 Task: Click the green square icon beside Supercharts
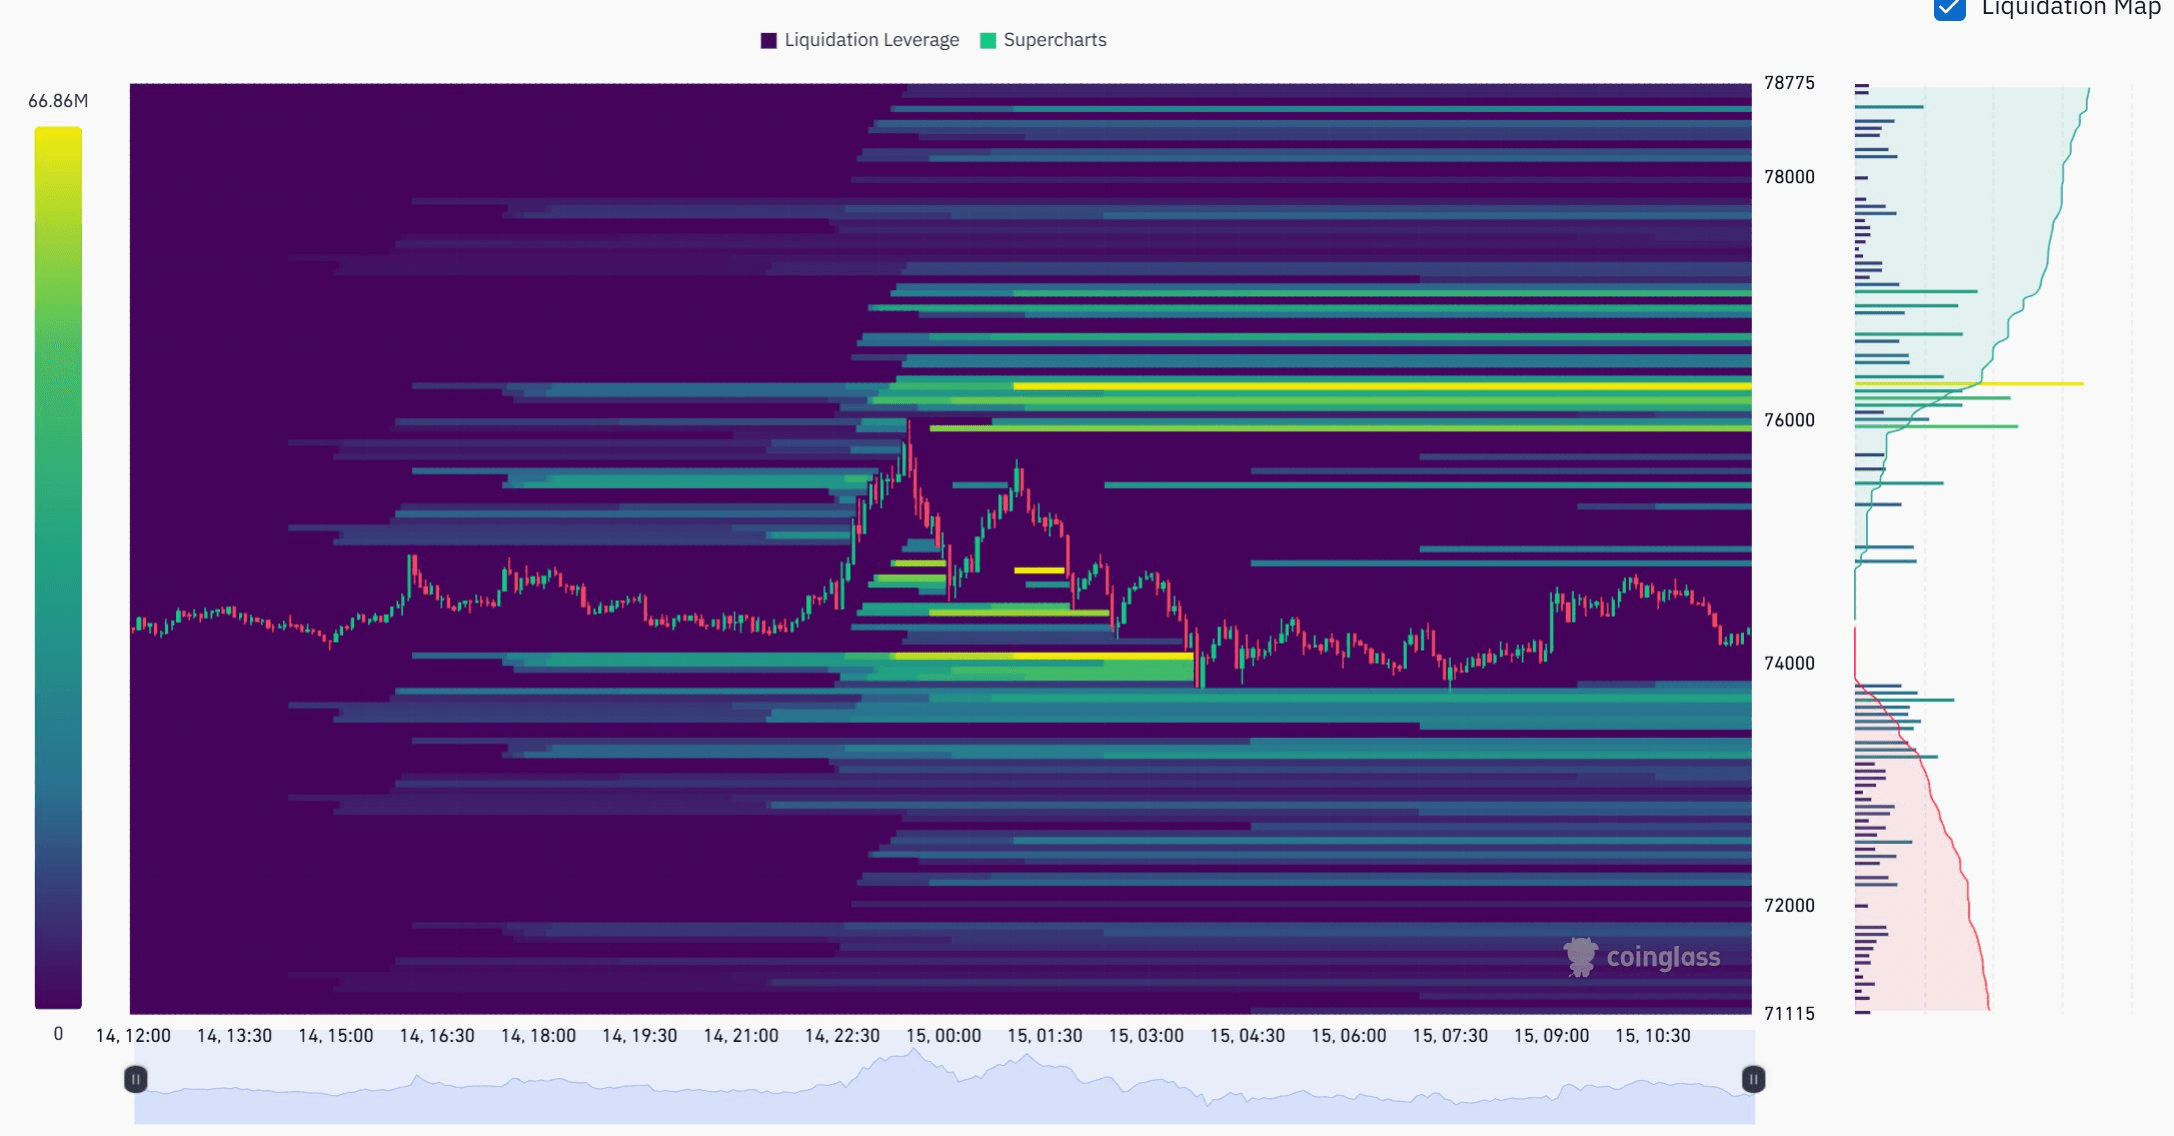click(986, 40)
